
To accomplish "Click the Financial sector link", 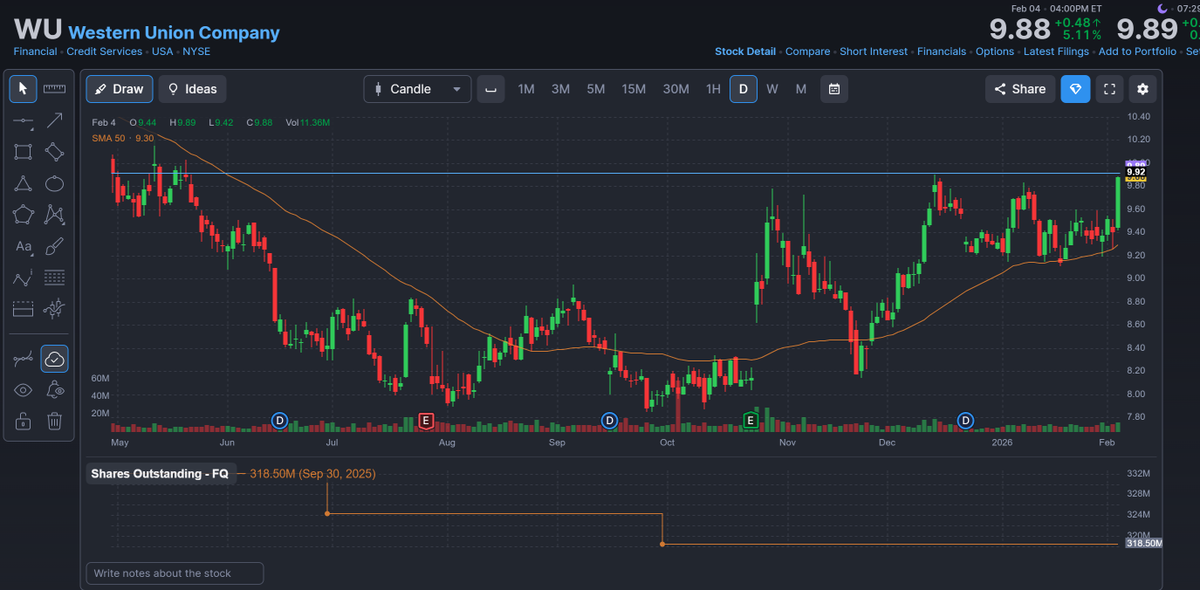I will pos(35,51).
